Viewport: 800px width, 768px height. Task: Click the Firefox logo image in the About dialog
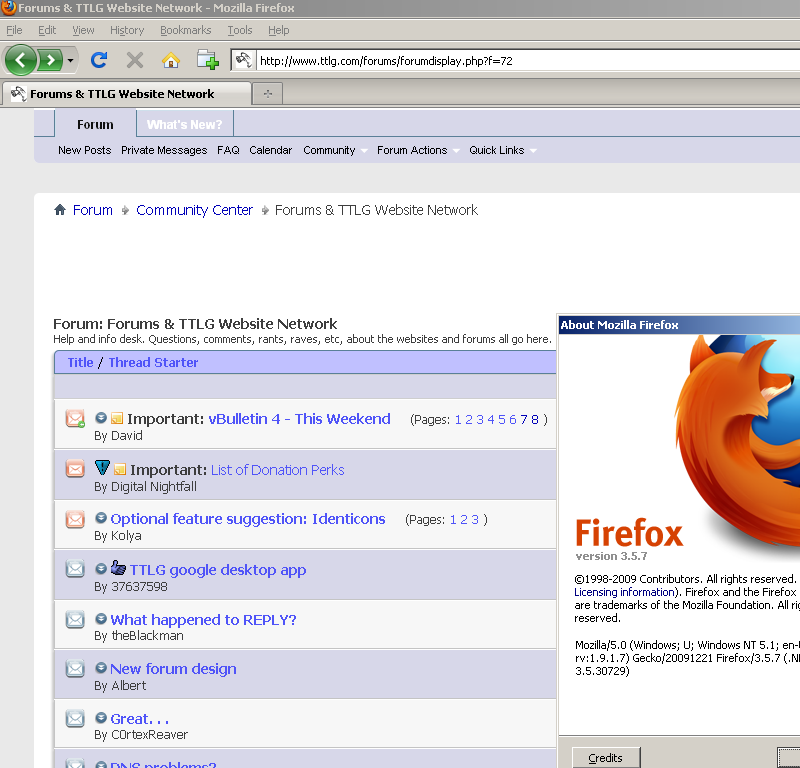pyautogui.click(x=736, y=440)
